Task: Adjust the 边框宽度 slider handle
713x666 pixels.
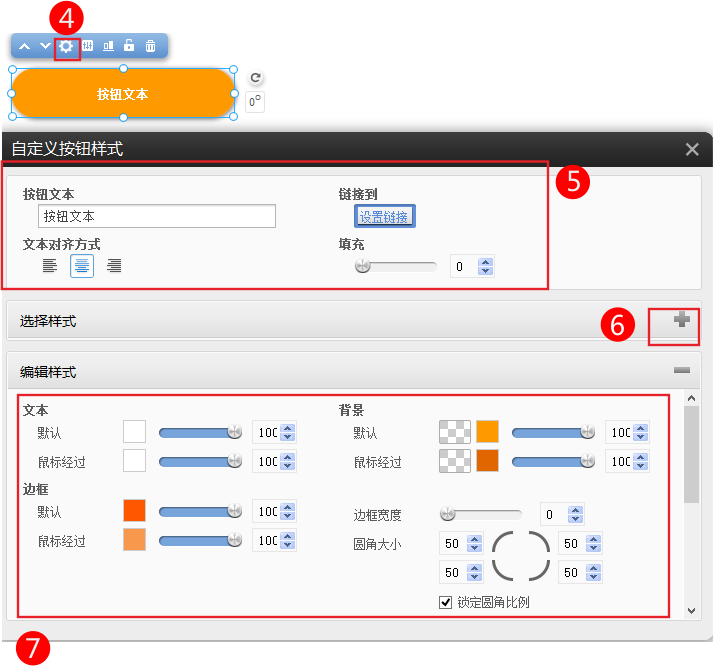Action: [448, 514]
